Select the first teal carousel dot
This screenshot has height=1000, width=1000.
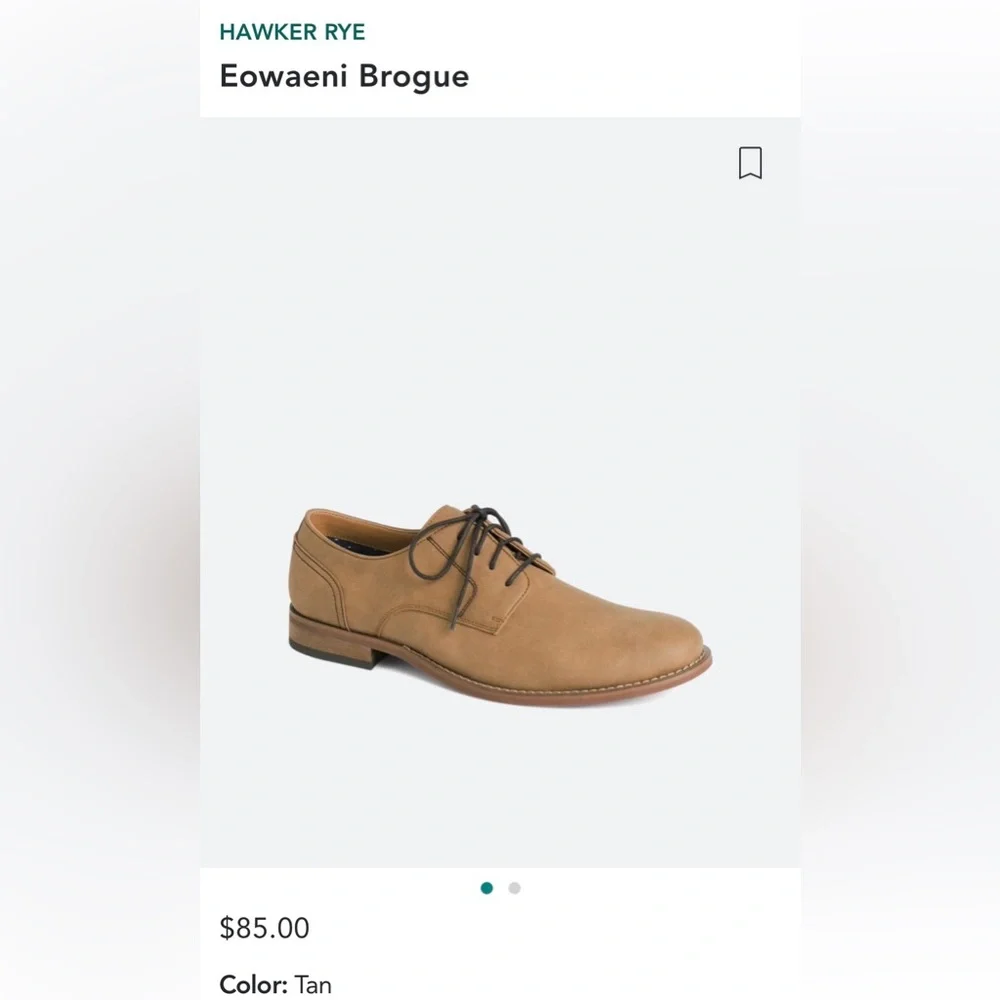tap(487, 888)
